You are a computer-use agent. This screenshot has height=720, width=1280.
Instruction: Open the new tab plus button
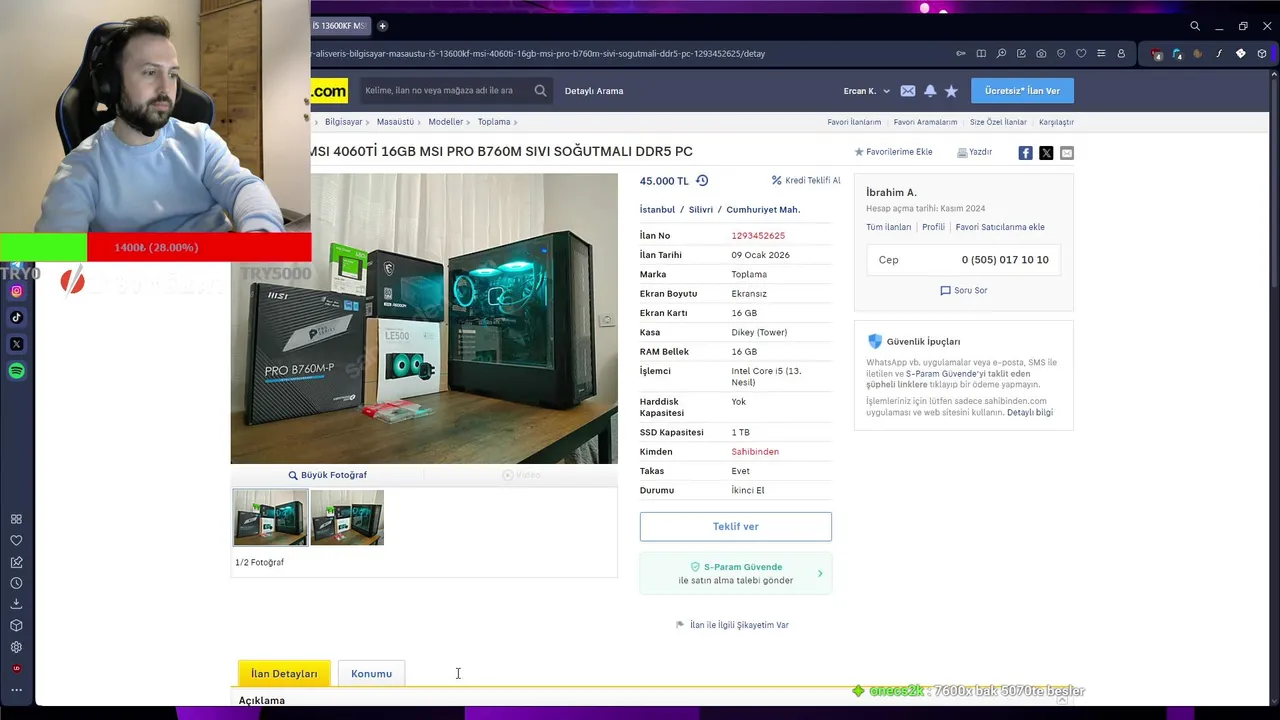click(382, 26)
